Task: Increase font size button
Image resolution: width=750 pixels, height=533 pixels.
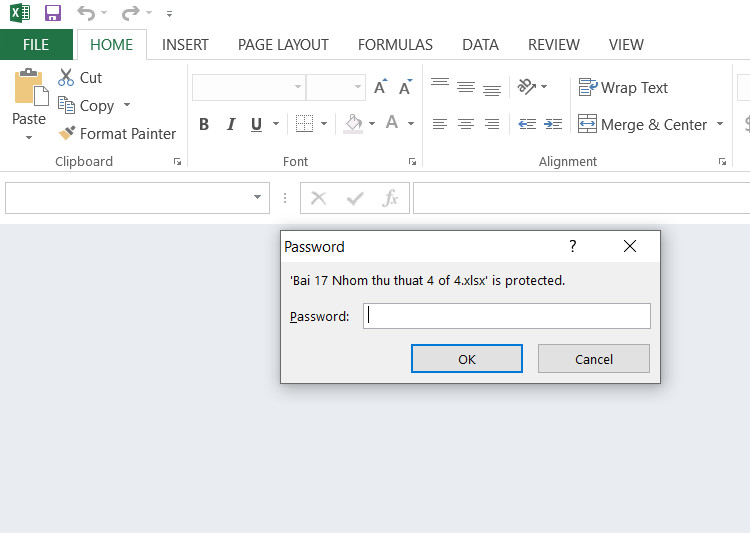Action: click(380, 87)
